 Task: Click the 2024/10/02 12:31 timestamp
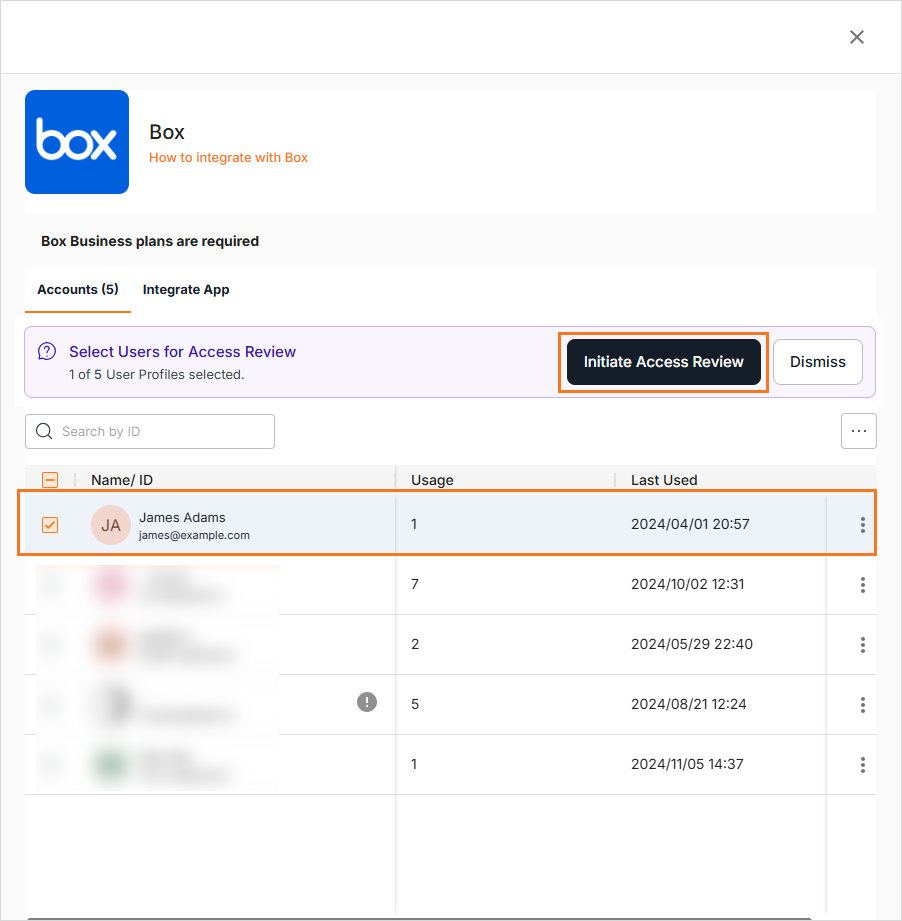(688, 584)
